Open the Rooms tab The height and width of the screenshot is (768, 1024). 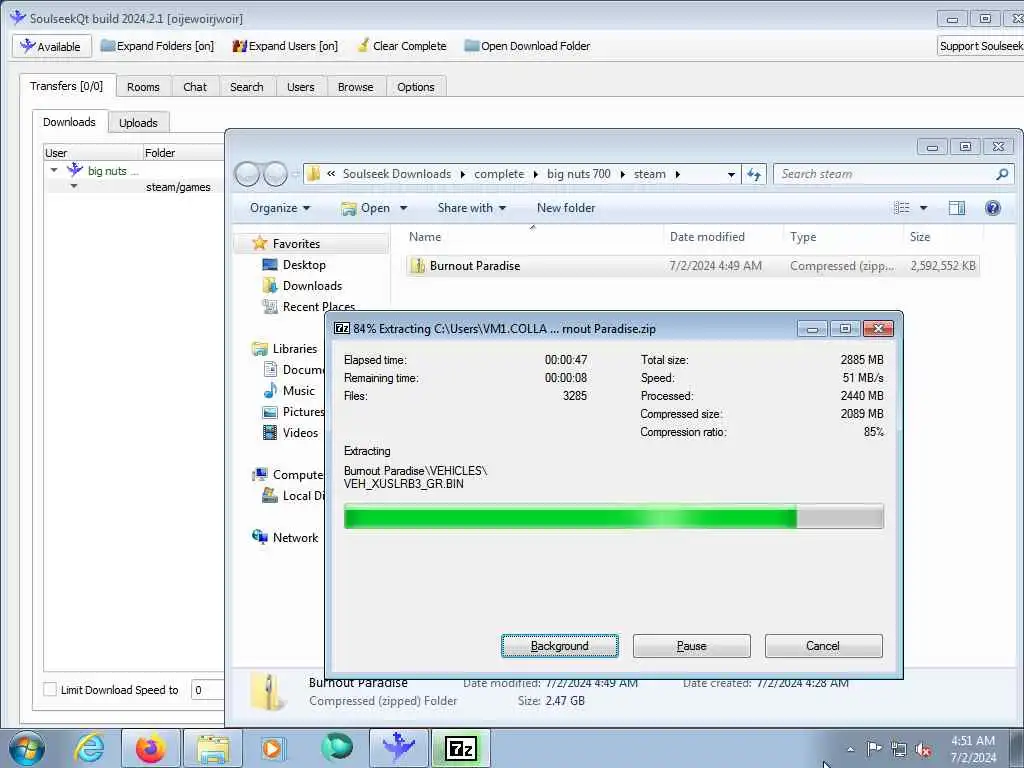click(143, 87)
